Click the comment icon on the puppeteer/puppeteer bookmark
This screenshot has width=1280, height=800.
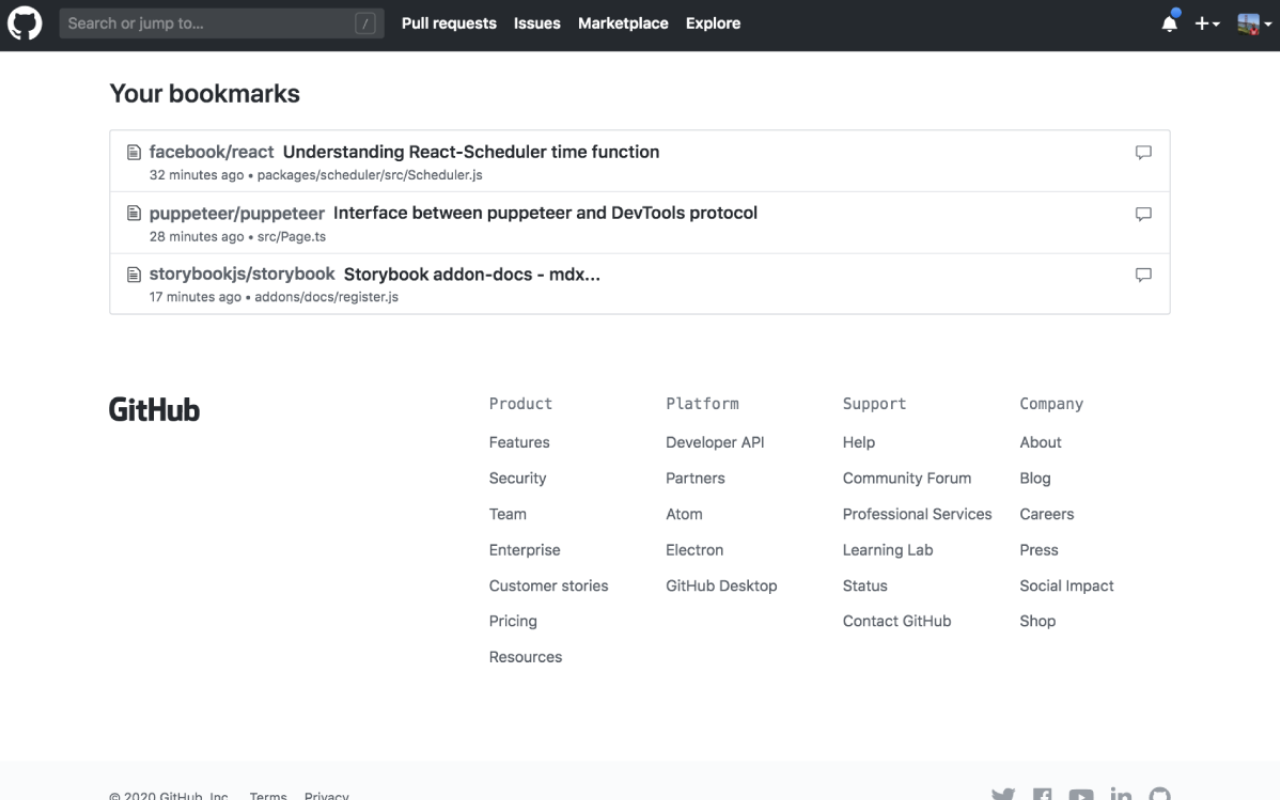pyautogui.click(x=1143, y=213)
